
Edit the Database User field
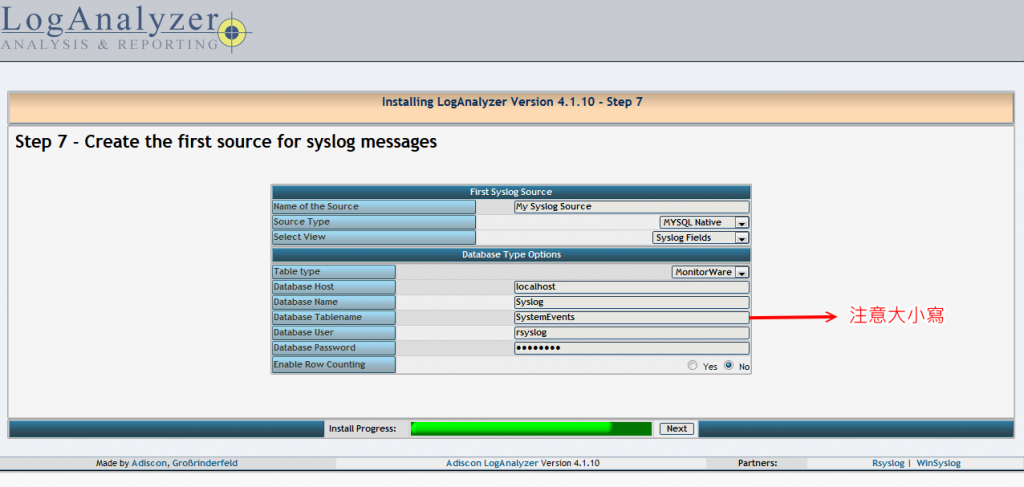631,333
